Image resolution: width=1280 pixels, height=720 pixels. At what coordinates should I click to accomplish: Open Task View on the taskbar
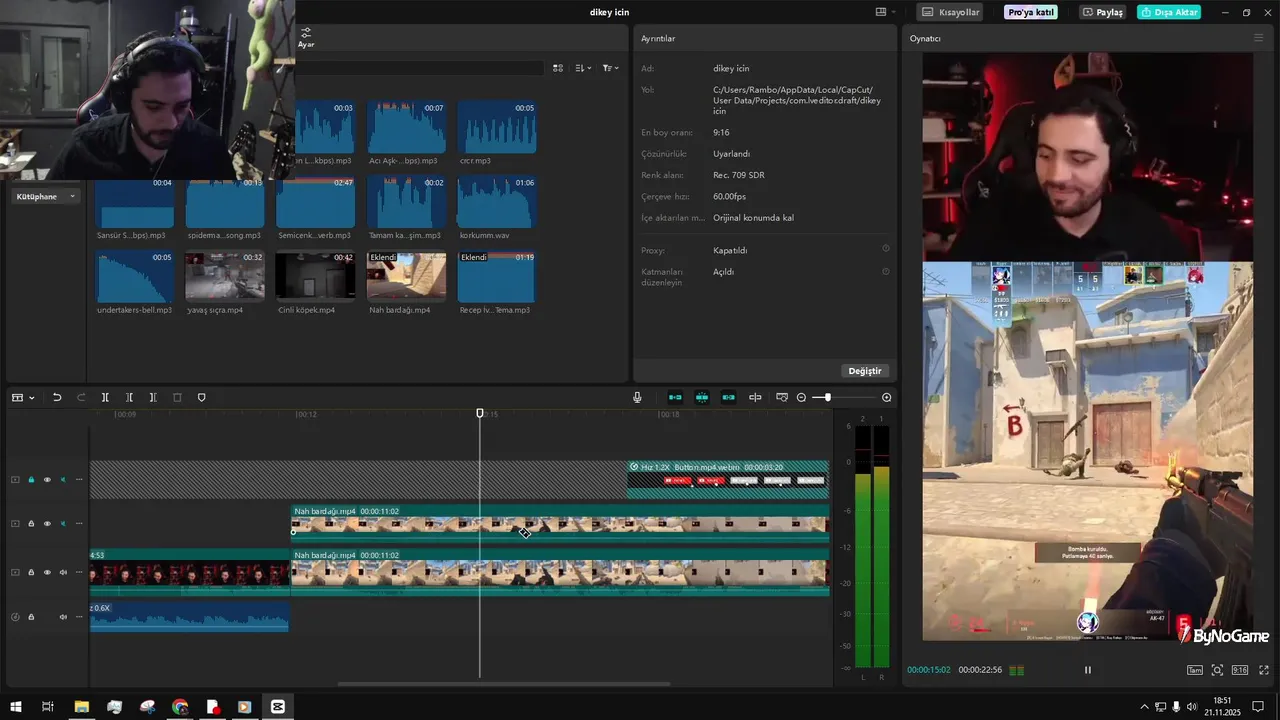coord(47,707)
